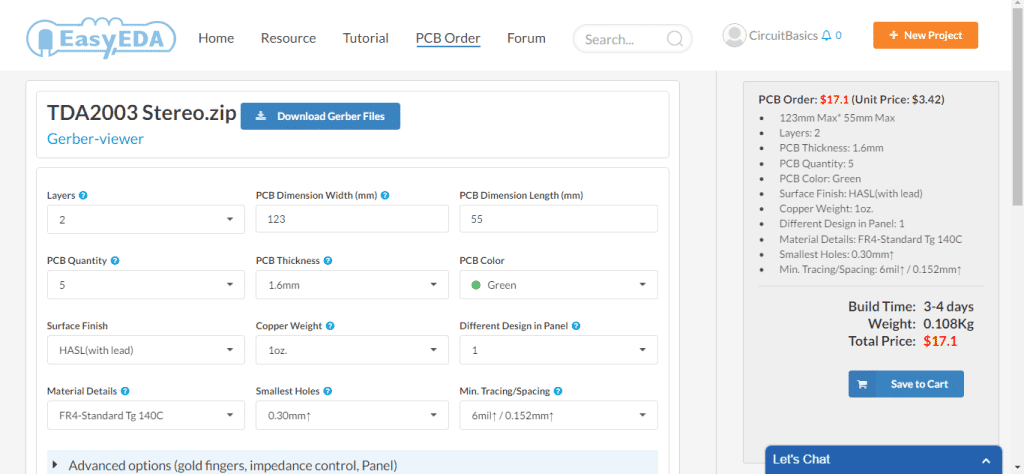Open the Smallest Holes dropdown
The width and height of the screenshot is (1024, 474).
pyautogui.click(x=352, y=415)
